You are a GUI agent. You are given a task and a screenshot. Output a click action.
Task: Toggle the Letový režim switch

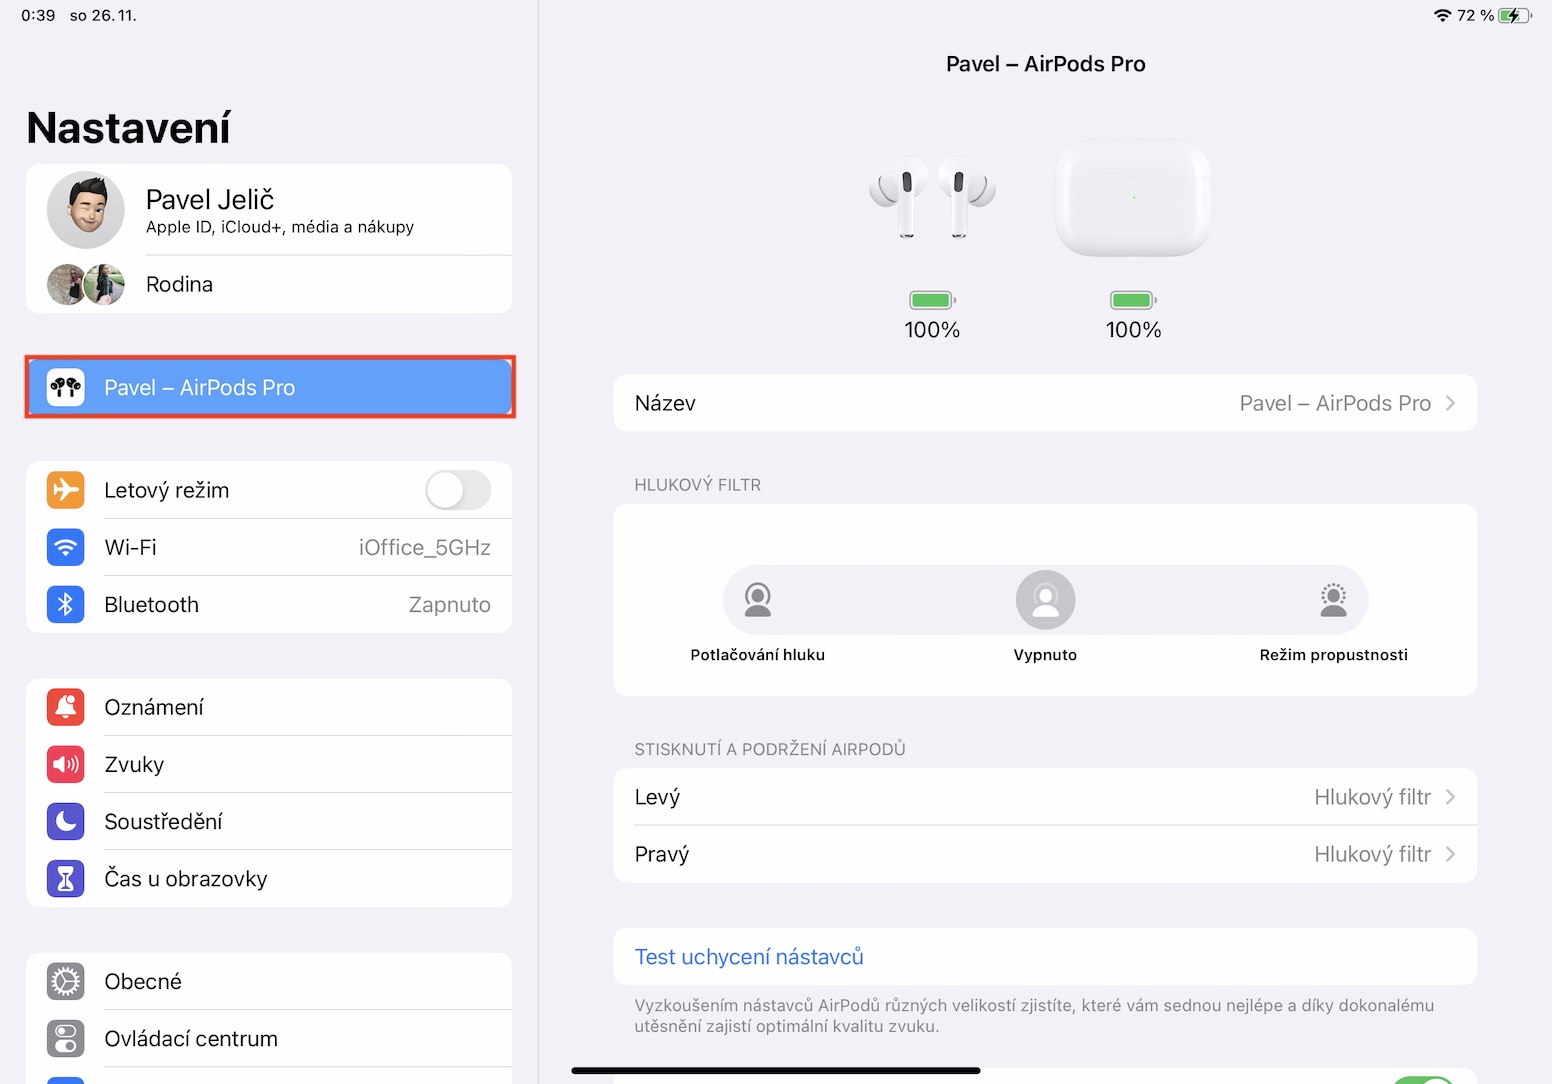pos(458,490)
